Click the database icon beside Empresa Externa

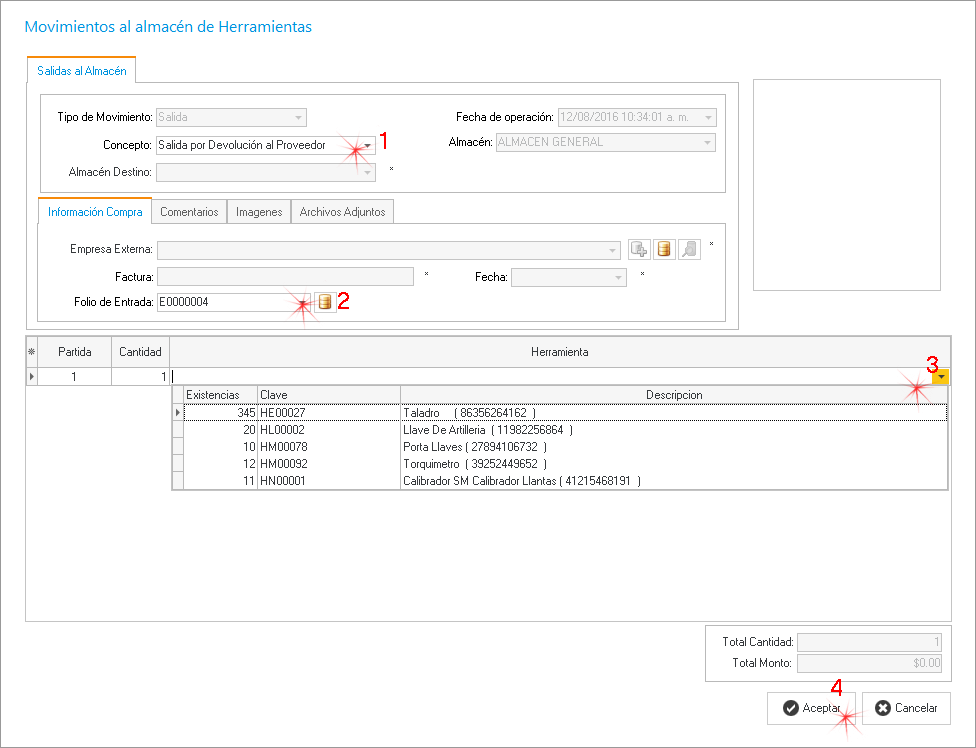click(664, 250)
